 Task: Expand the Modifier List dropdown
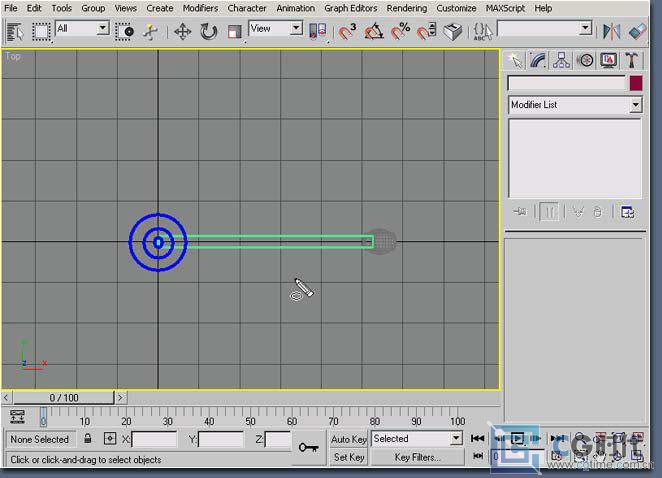(x=635, y=105)
